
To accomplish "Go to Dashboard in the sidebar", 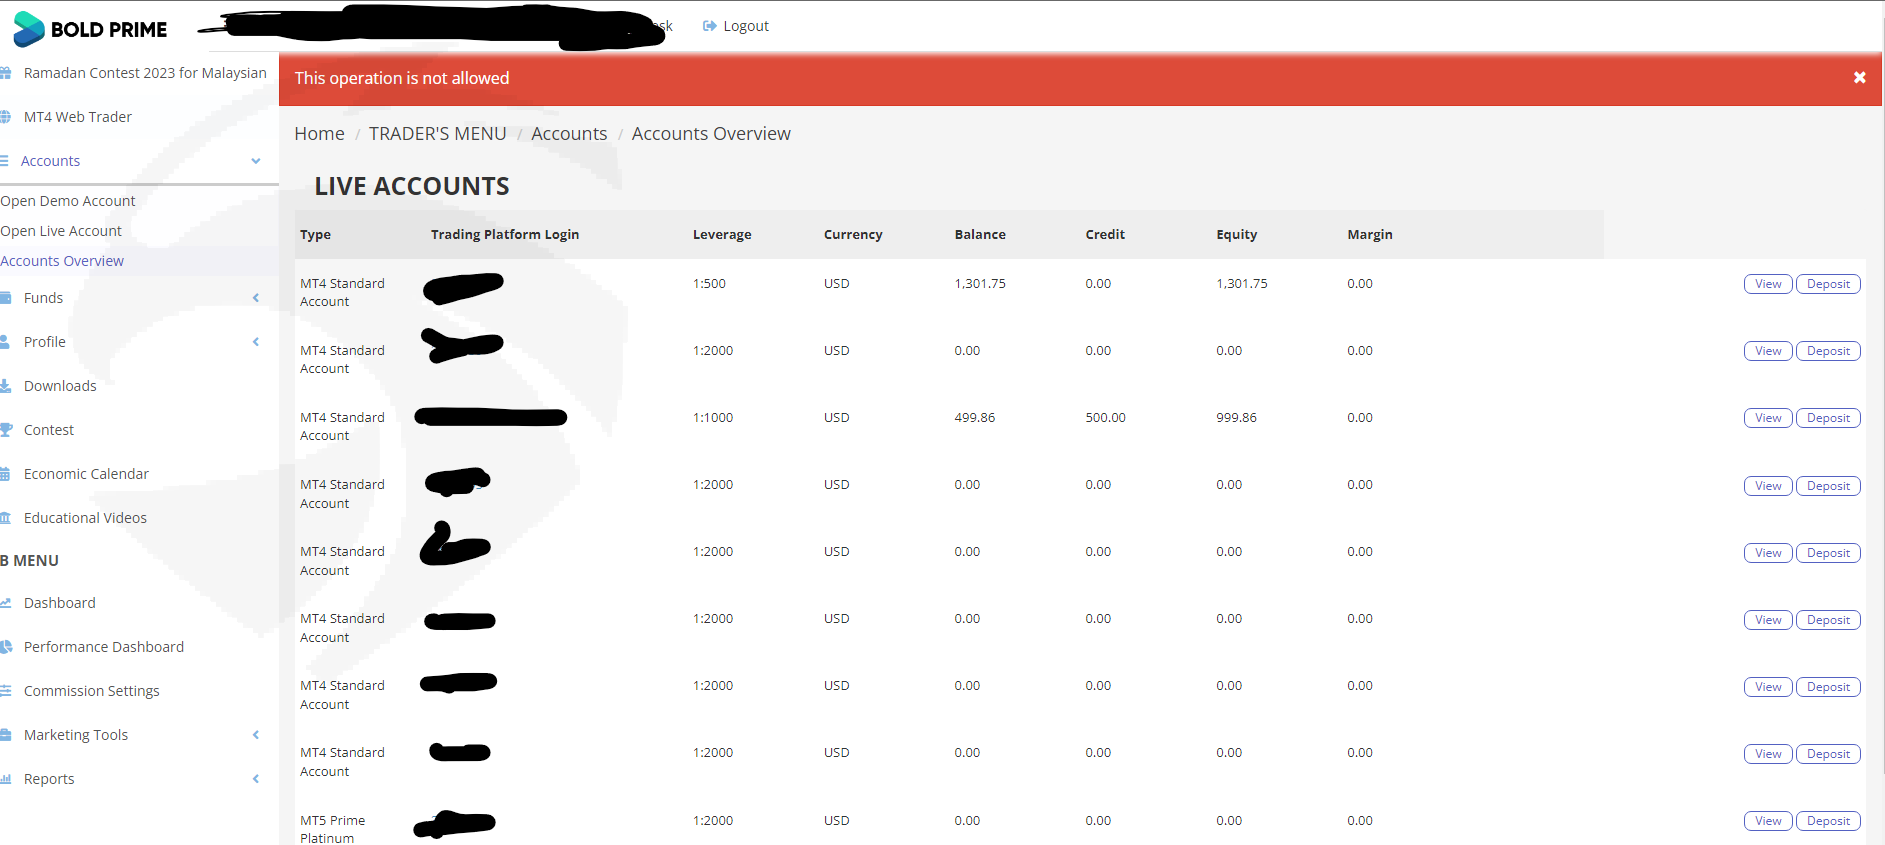I will 60,603.
